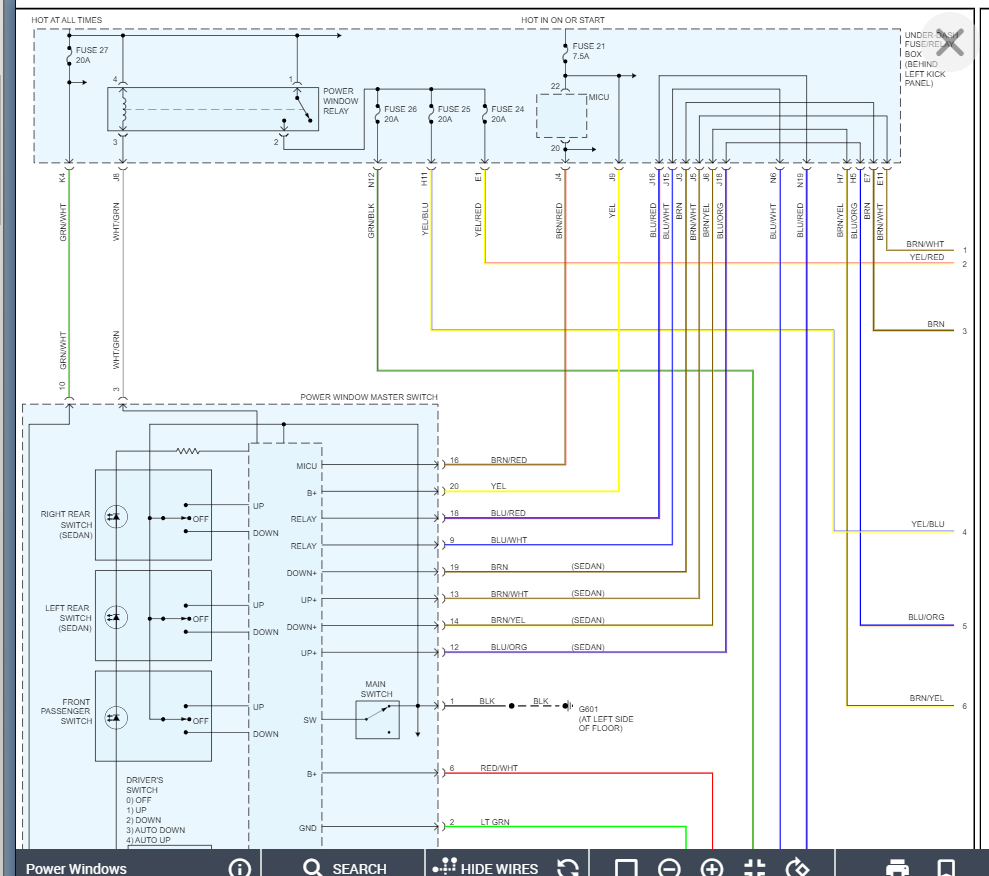Click the Power Windows title label
The image size is (989, 876).
(x=76, y=868)
